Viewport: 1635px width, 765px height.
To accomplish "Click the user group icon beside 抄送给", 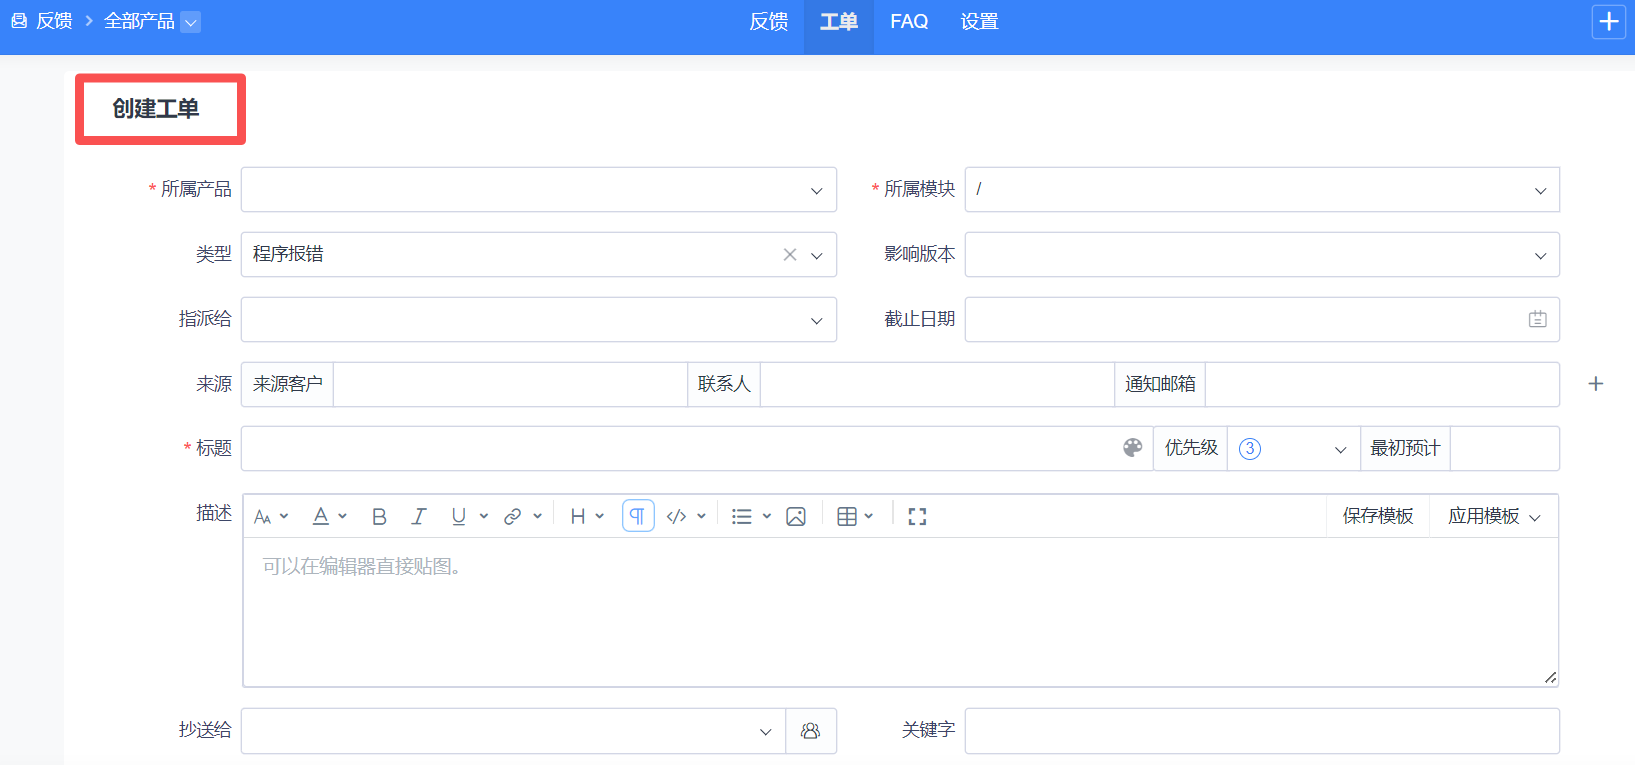I will pos(811,731).
